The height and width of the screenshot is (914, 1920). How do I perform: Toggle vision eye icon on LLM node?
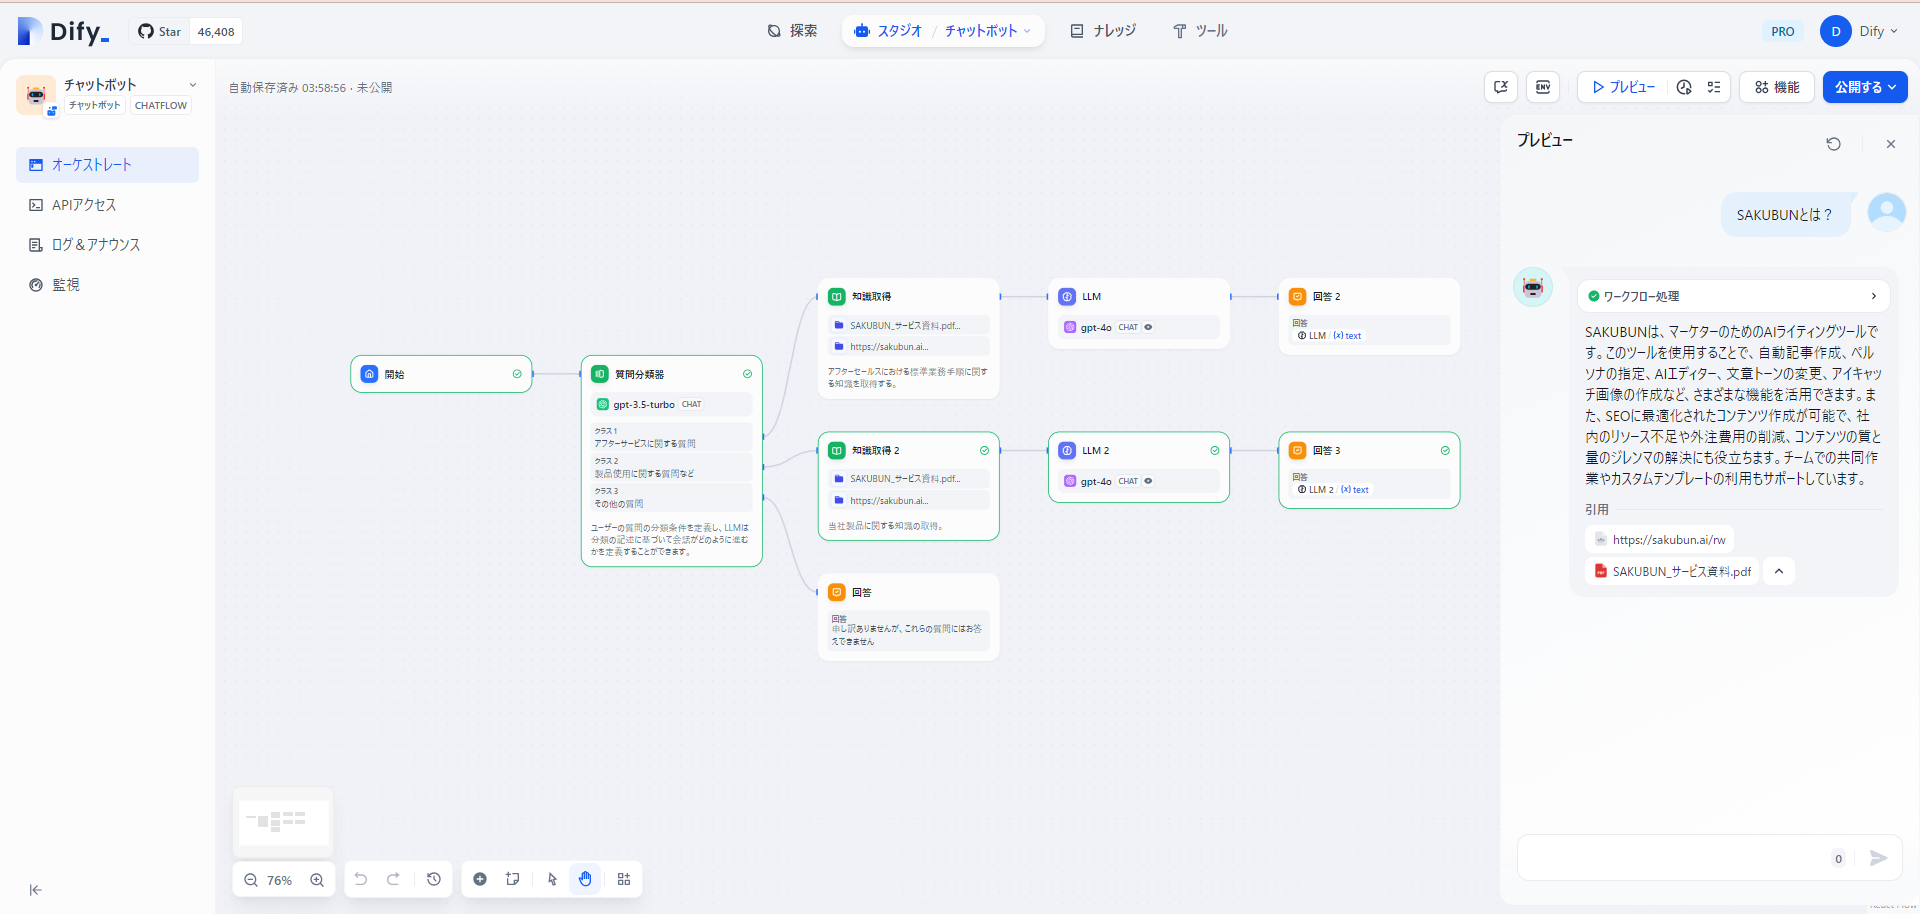(1148, 327)
